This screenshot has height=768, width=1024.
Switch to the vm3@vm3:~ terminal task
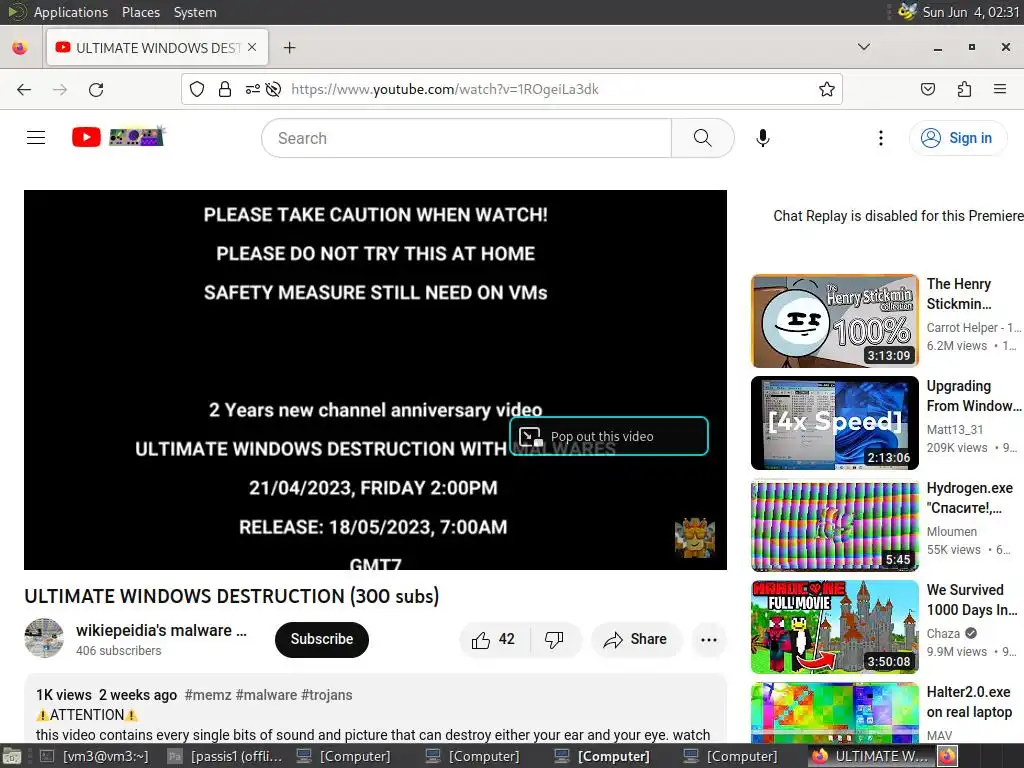click(95, 756)
